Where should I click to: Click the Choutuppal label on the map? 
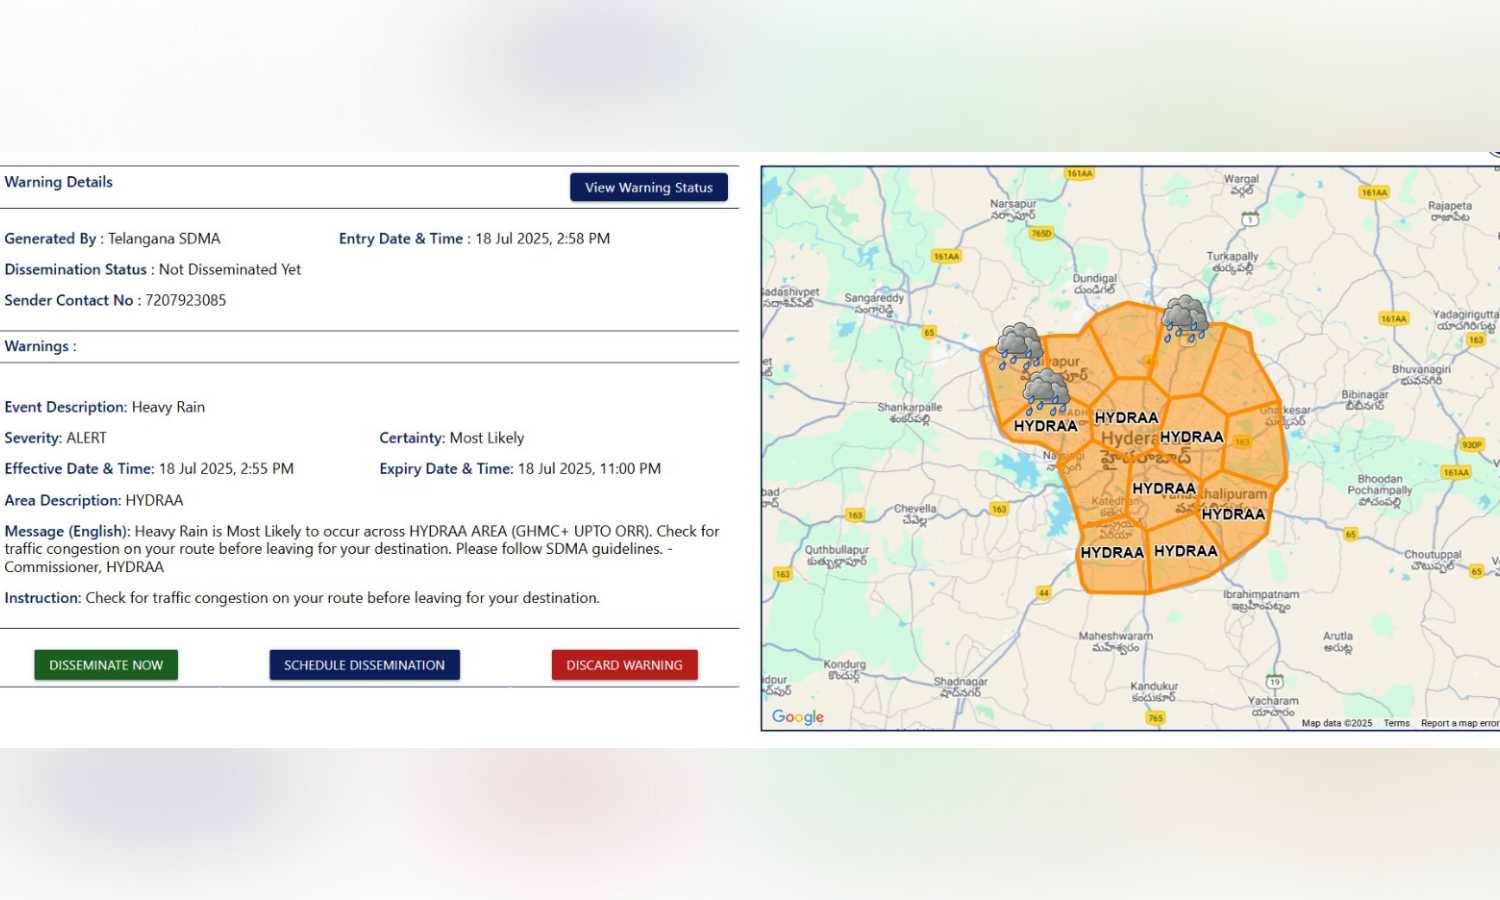click(1432, 560)
